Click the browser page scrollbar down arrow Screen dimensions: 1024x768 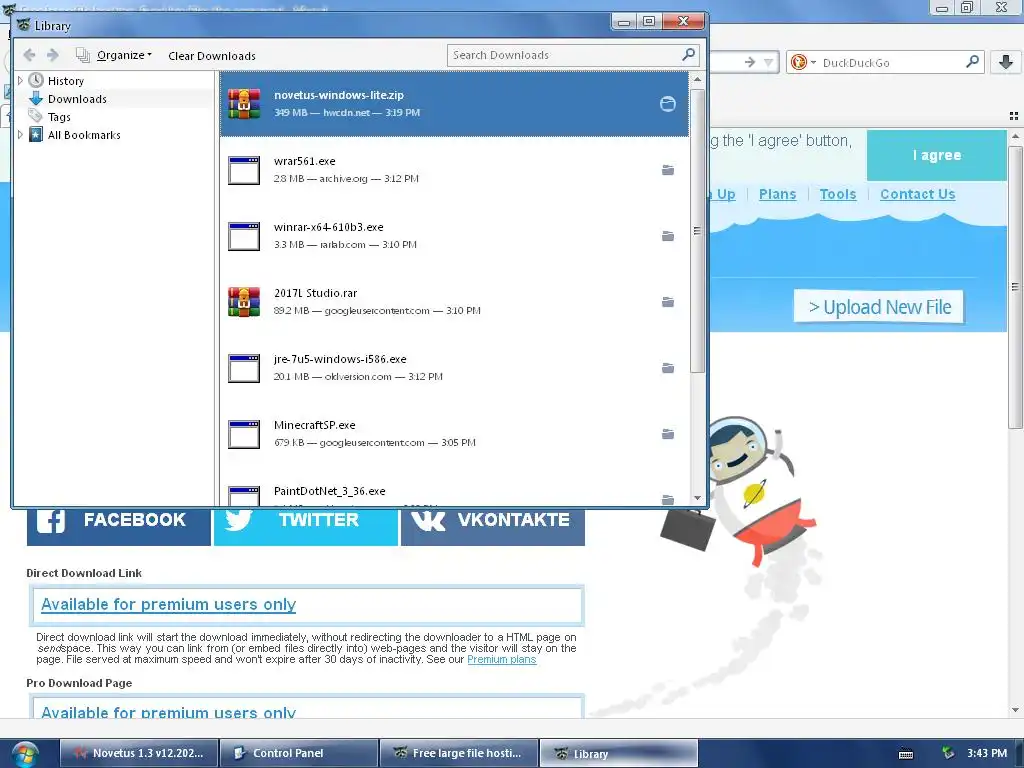tap(1015, 710)
